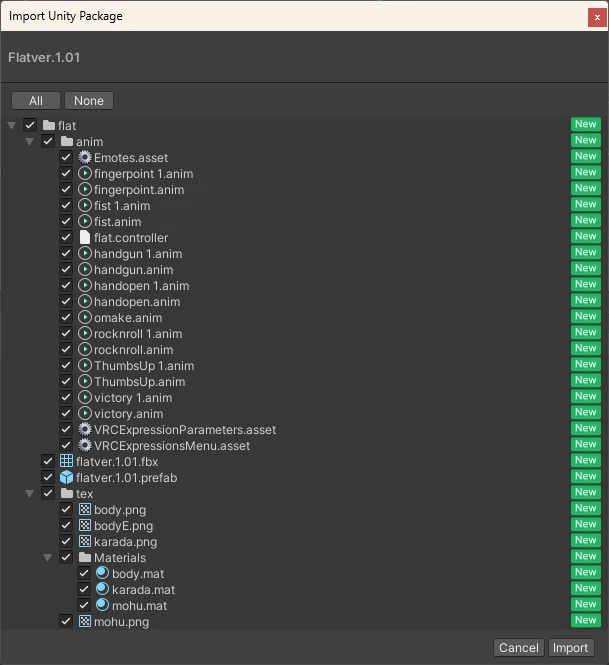This screenshot has width=609, height=665.
Task: Click the handgun 1.anim animation icon
Action: [x=85, y=254]
